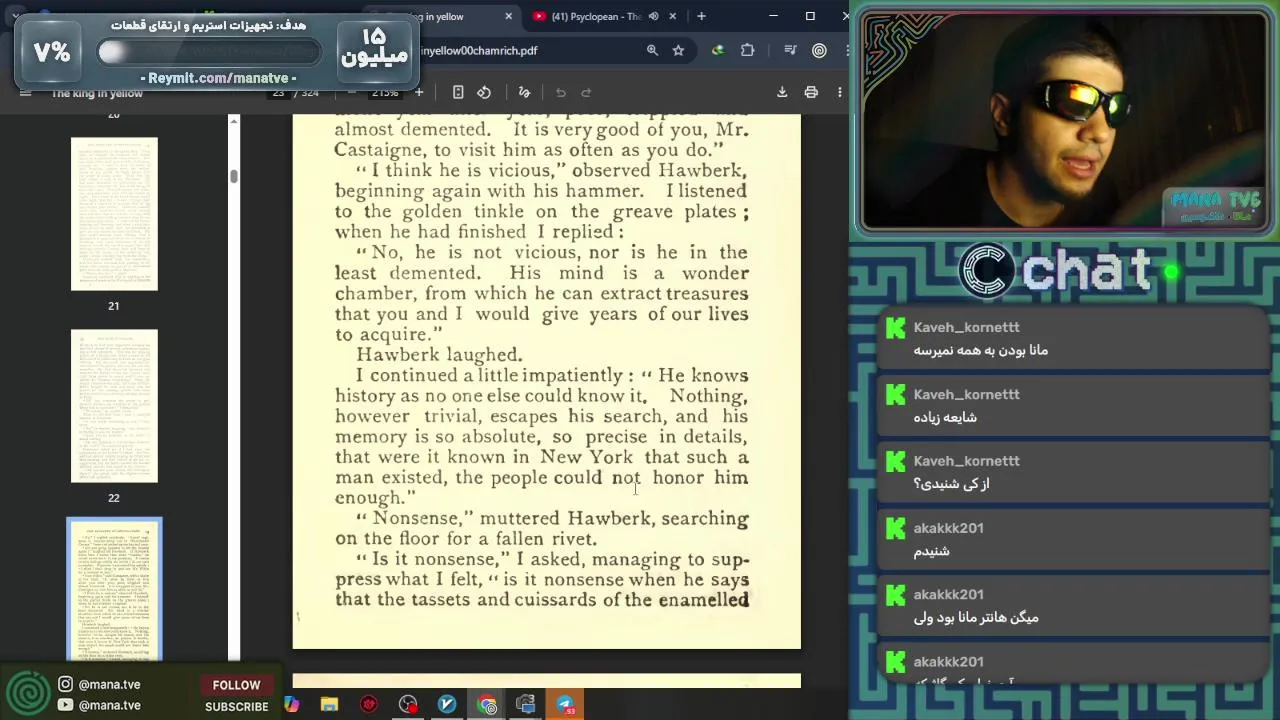This screenshot has height=720, width=1280.
Task: Rotate the PDF counterclockwise
Action: click(484, 92)
